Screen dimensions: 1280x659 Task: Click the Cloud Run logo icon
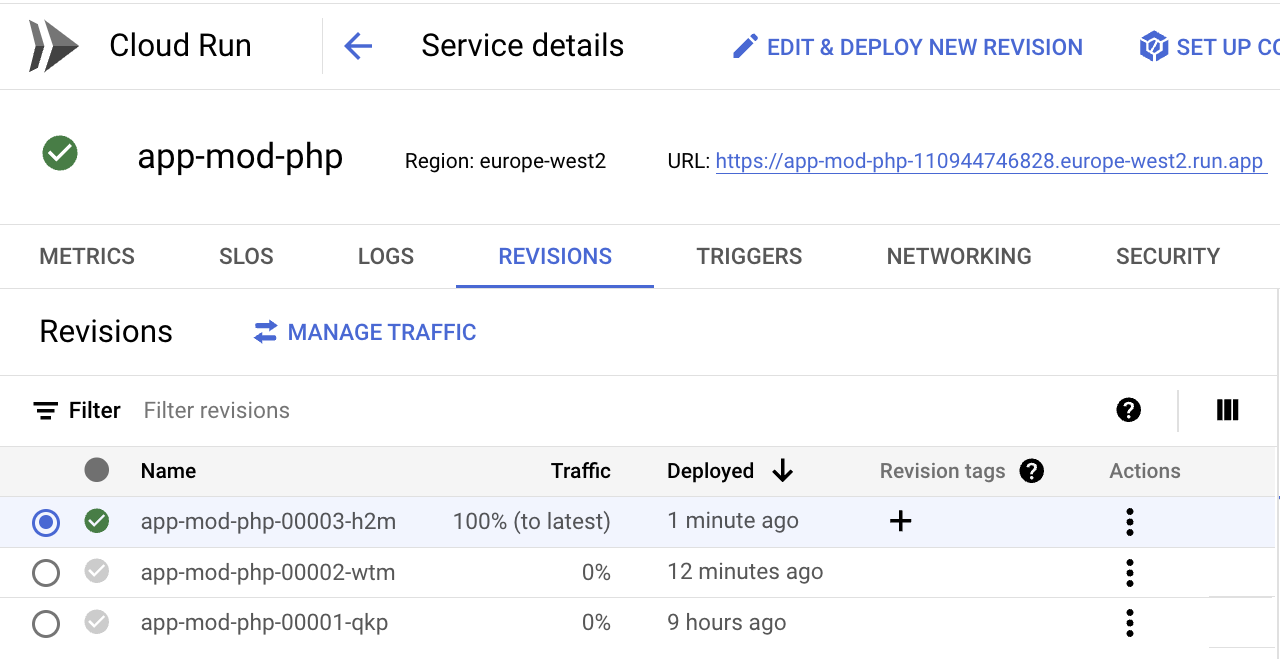pos(53,46)
